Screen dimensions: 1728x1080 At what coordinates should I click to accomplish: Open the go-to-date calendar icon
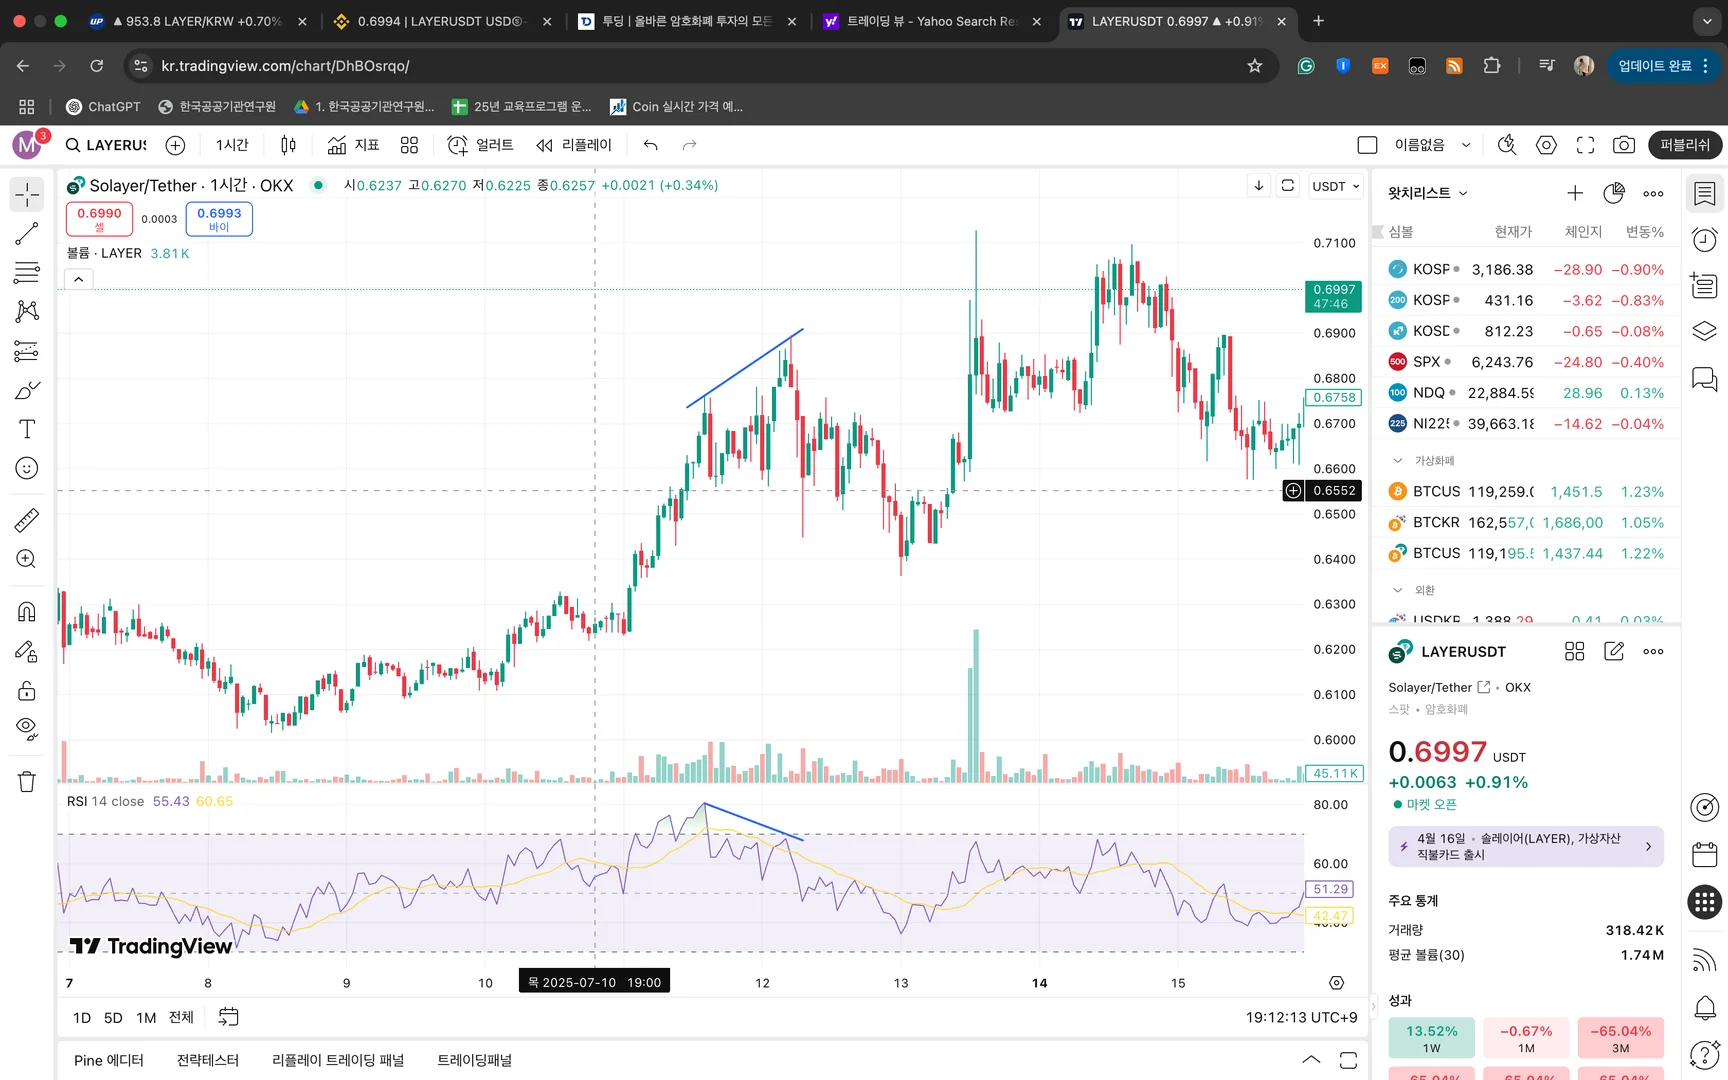click(x=229, y=1017)
